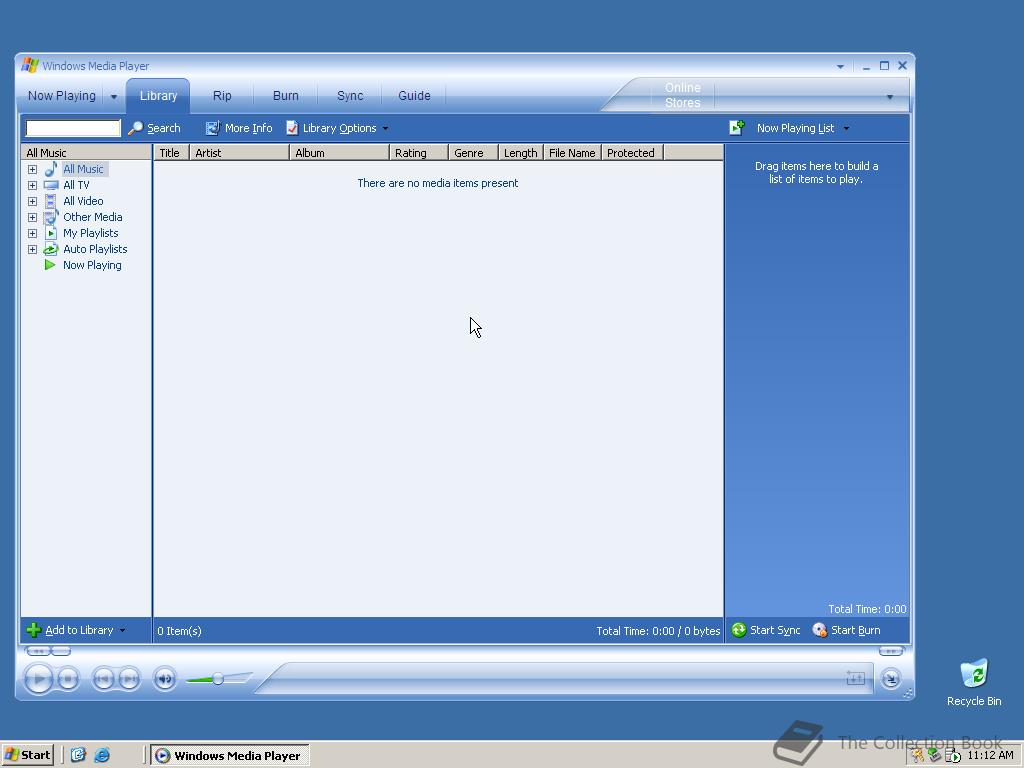Click the All Music note icon
This screenshot has width=1024, height=768.
51,169
